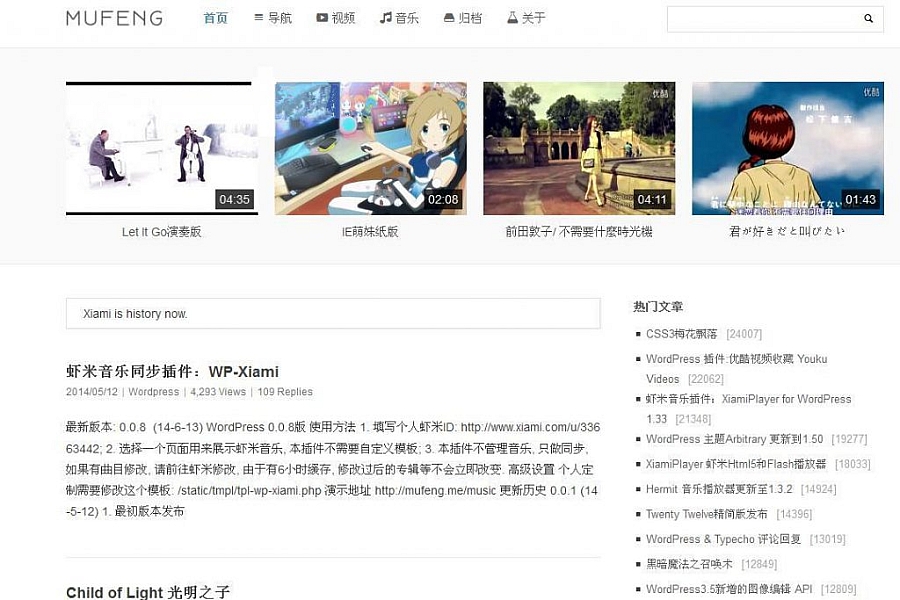The height and width of the screenshot is (600, 900).
Task: Open the 君が好きだと叫びたい title link
Action: 788,231
